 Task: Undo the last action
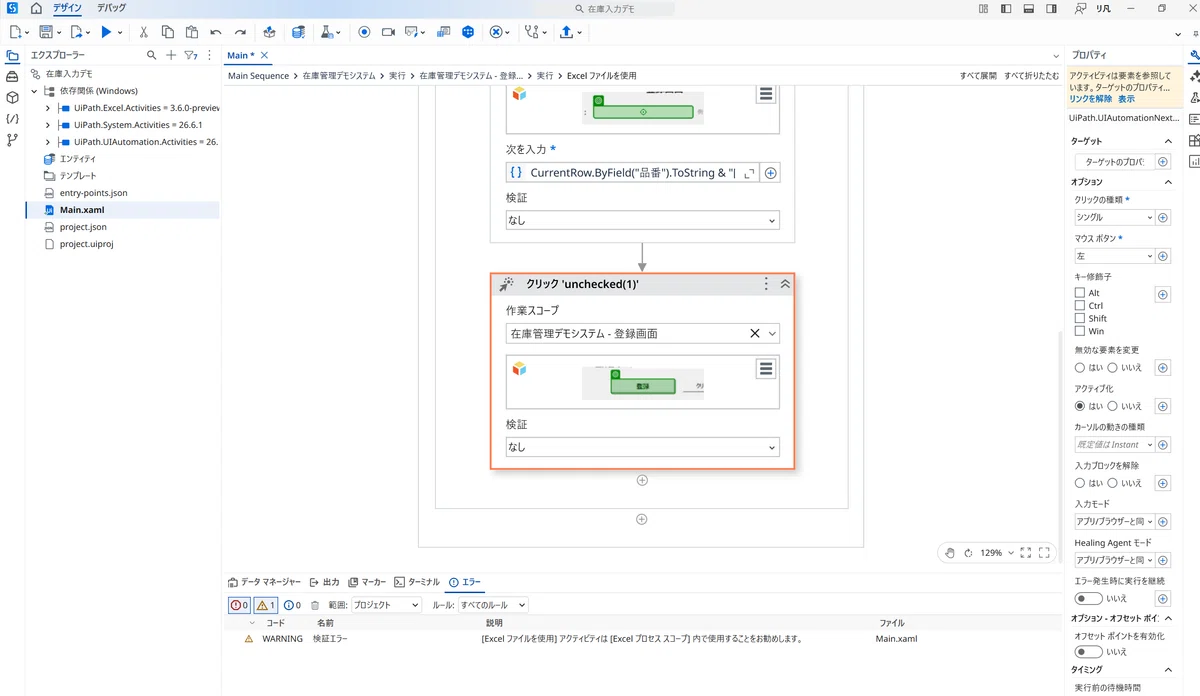pos(216,32)
